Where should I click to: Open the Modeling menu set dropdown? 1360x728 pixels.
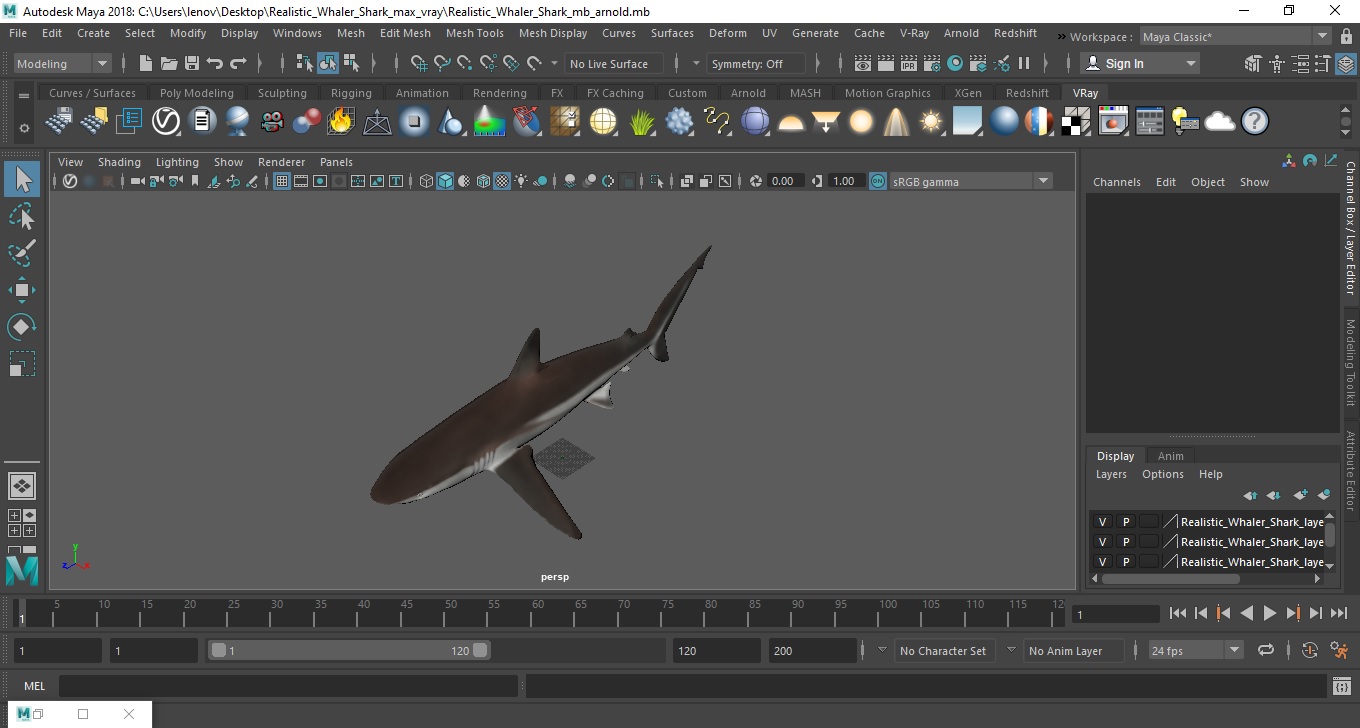coord(62,63)
